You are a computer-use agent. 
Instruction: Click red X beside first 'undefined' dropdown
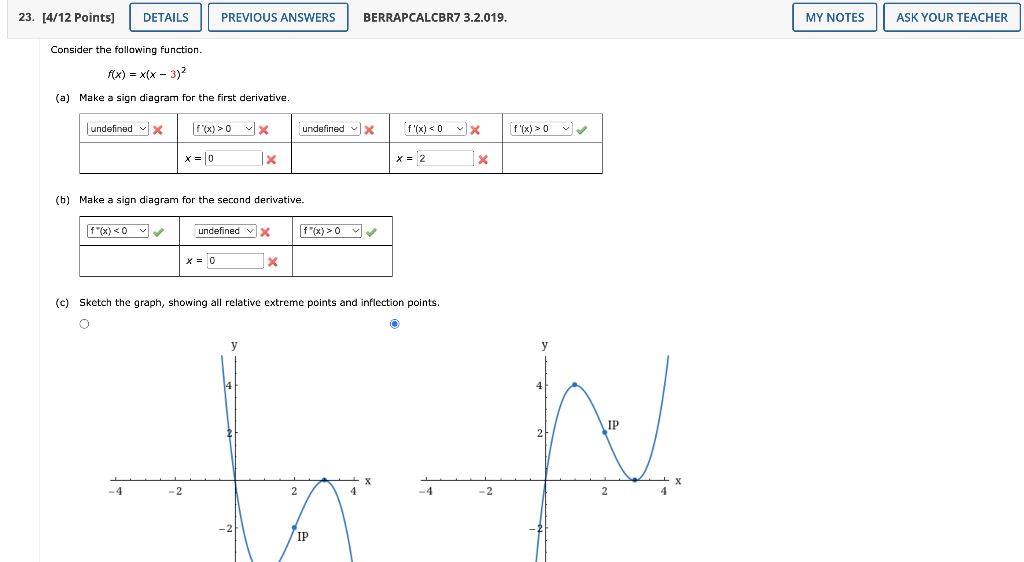click(157, 130)
